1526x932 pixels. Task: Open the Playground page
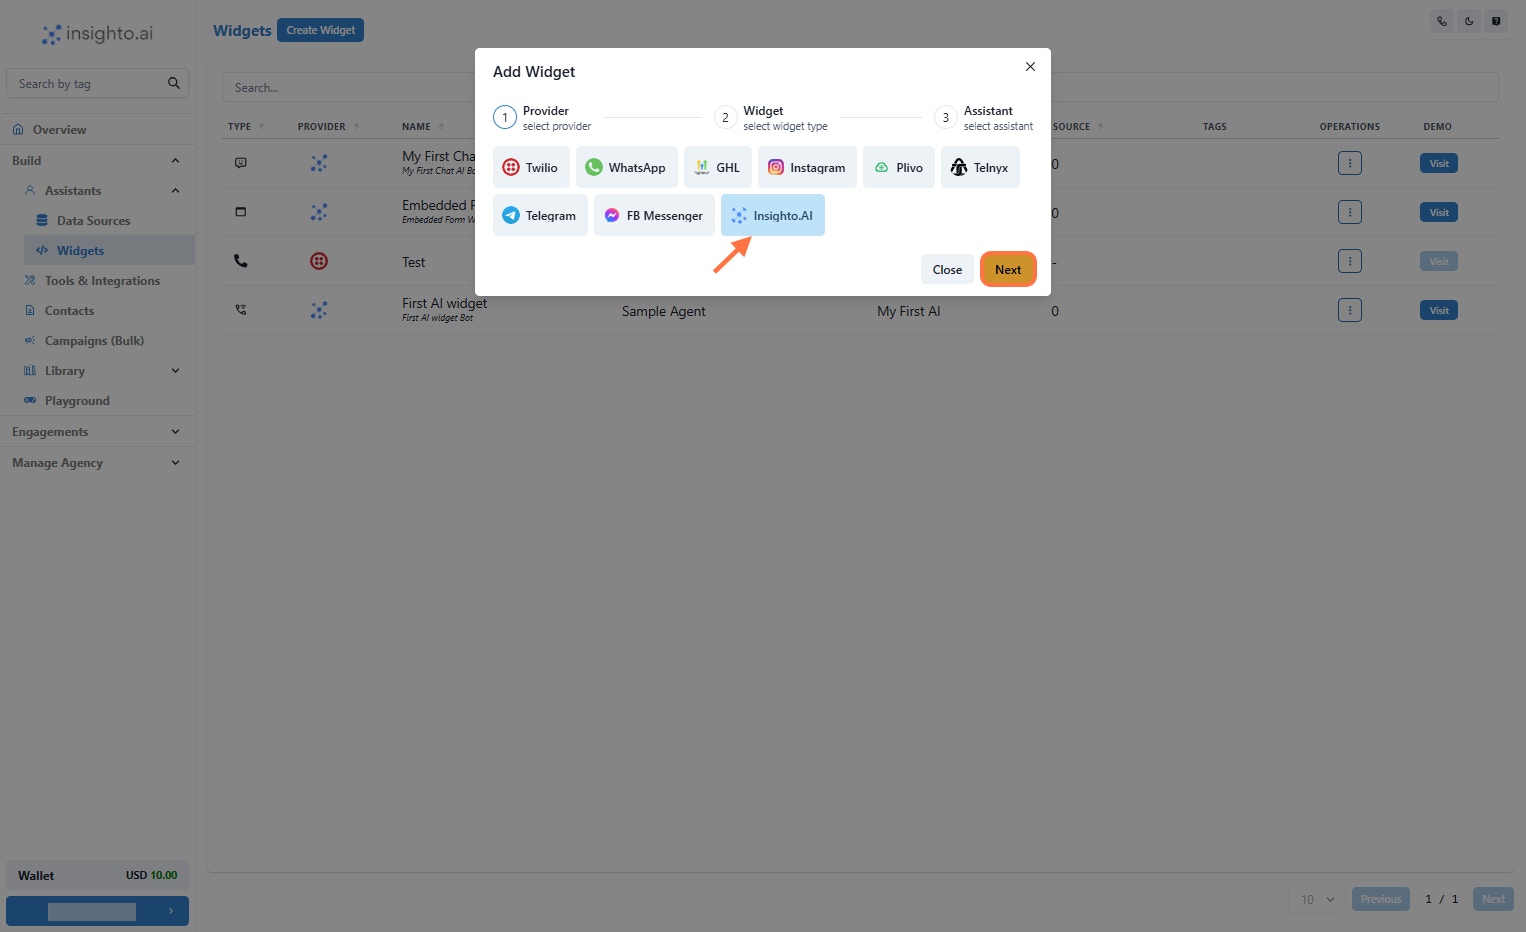(x=77, y=400)
